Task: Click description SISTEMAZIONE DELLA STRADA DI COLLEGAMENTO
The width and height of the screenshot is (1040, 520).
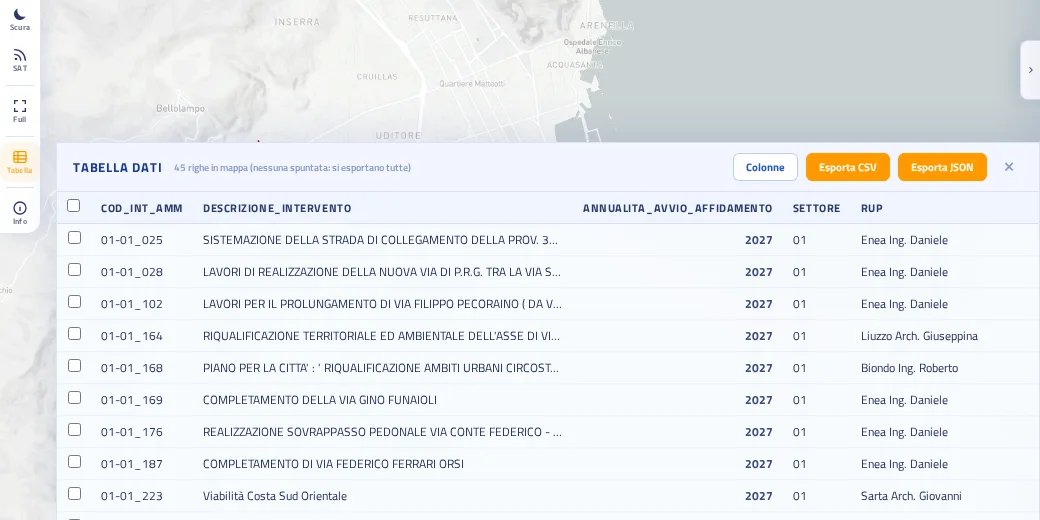Action: [x=381, y=240]
